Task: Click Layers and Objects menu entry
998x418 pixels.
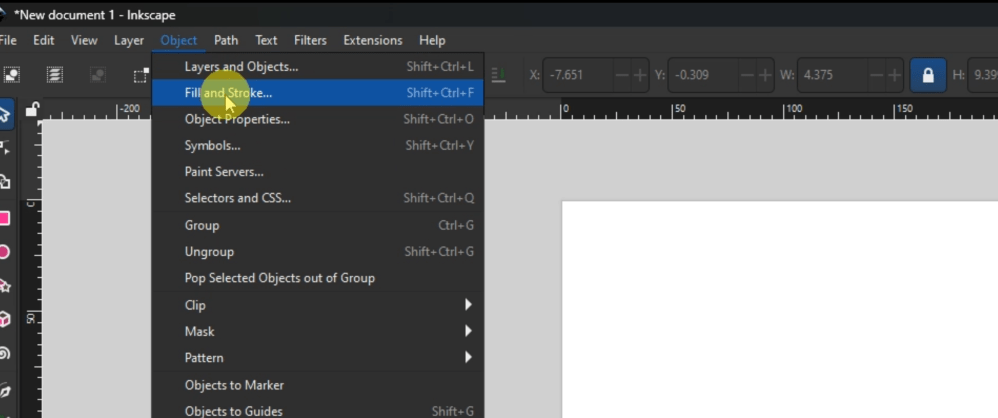Action: point(241,67)
